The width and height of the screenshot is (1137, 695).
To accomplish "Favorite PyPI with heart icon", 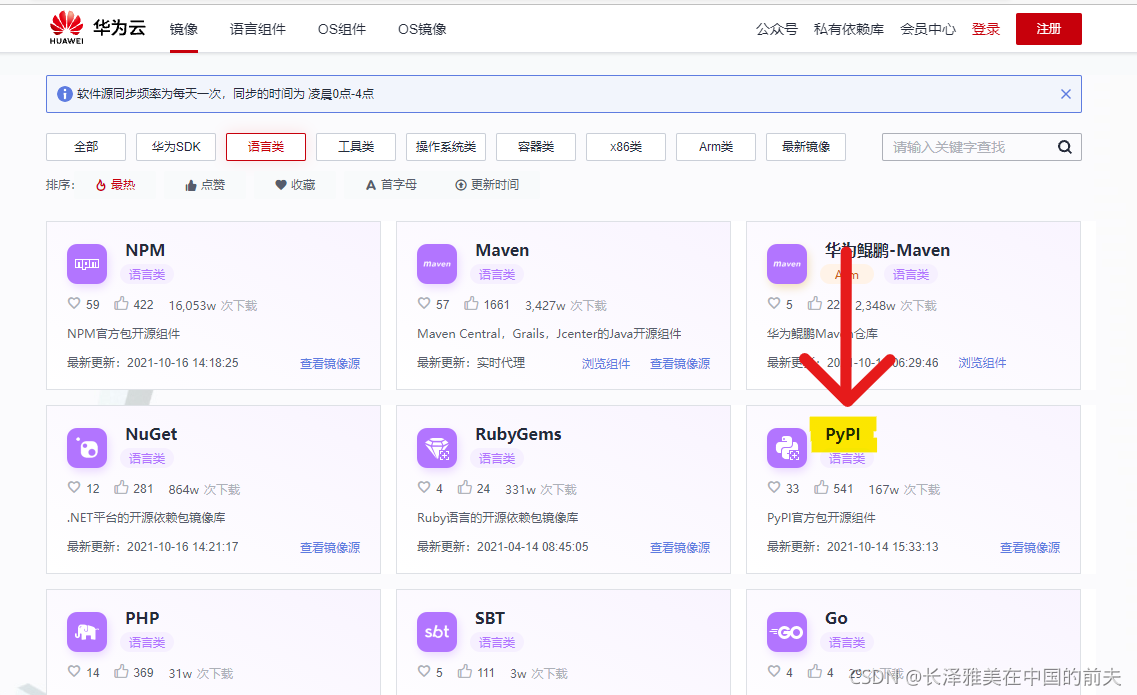I will pos(774,488).
